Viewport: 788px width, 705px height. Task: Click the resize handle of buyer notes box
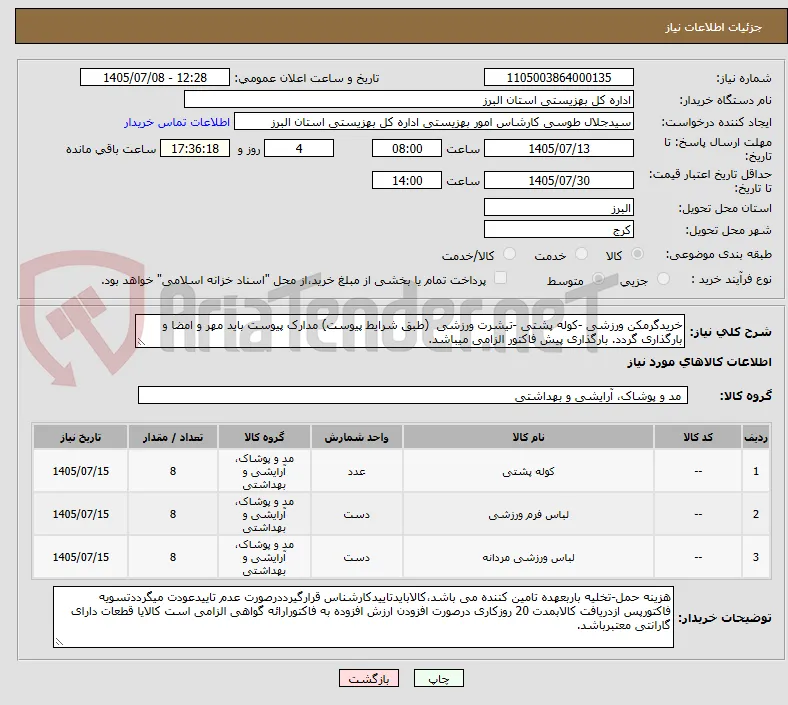click(59, 642)
